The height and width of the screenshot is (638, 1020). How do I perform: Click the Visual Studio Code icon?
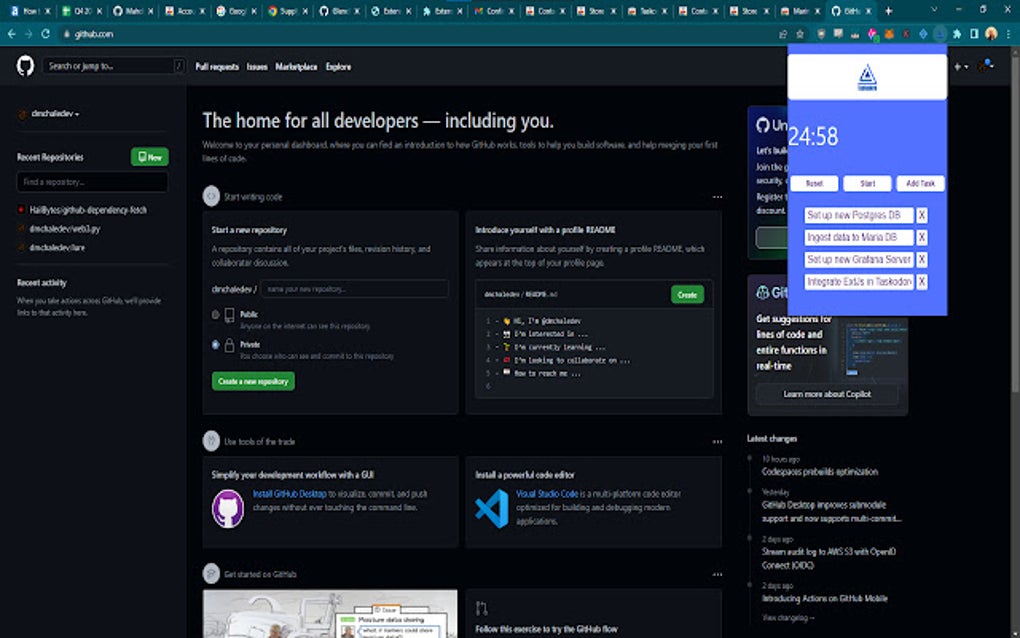coord(490,508)
